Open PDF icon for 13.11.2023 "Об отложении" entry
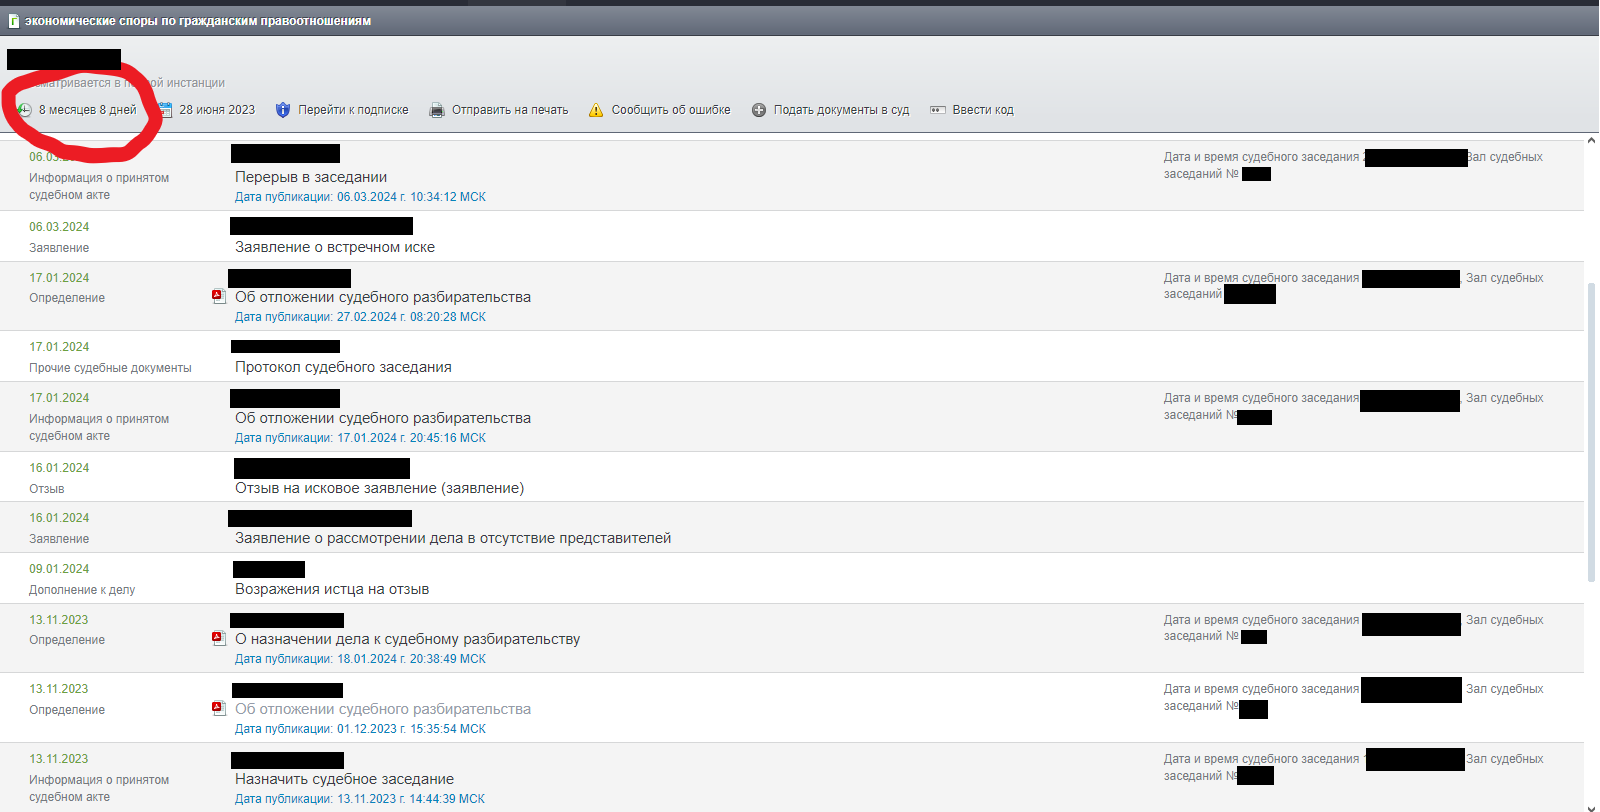The image size is (1600, 812). tap(218, 709)
